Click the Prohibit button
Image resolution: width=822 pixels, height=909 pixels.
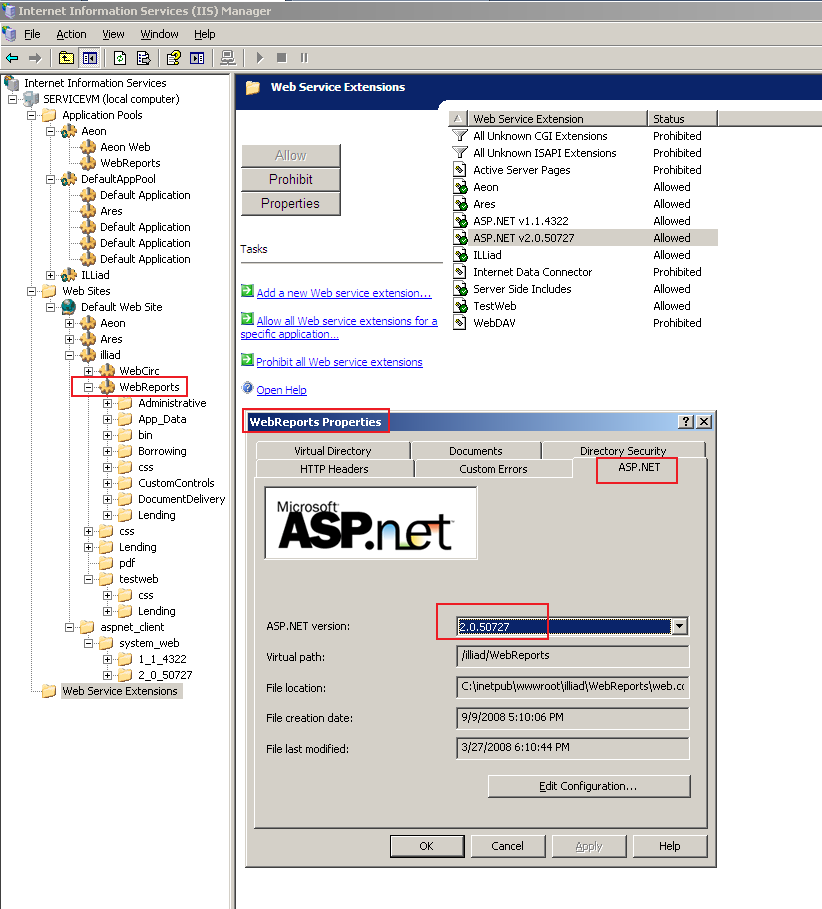click(x=290, y=180)
